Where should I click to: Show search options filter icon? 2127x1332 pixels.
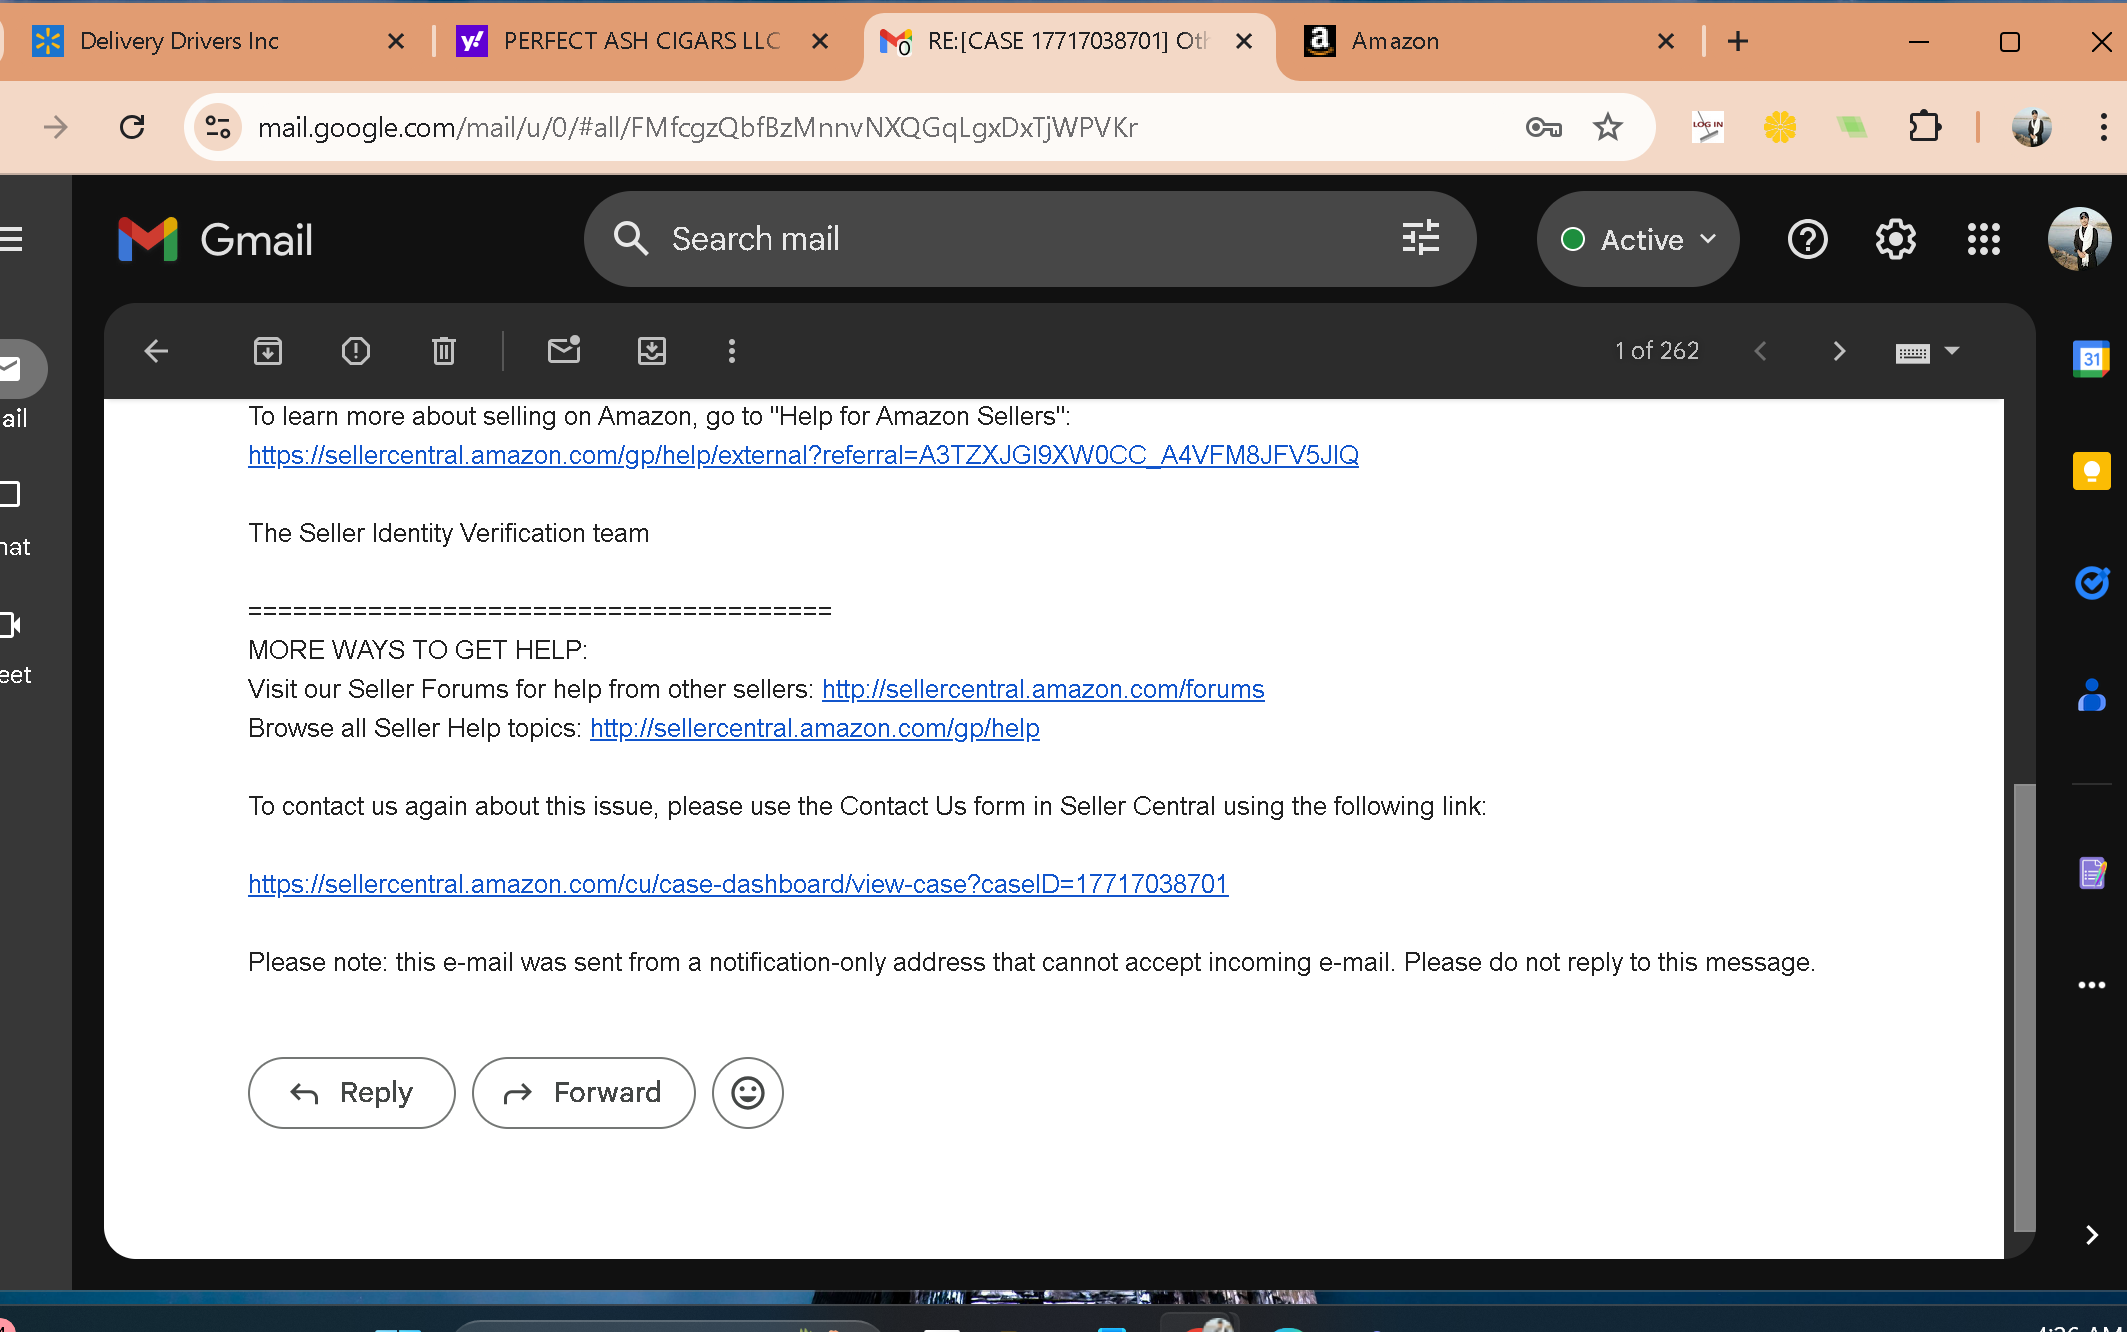pos(1421,238)
